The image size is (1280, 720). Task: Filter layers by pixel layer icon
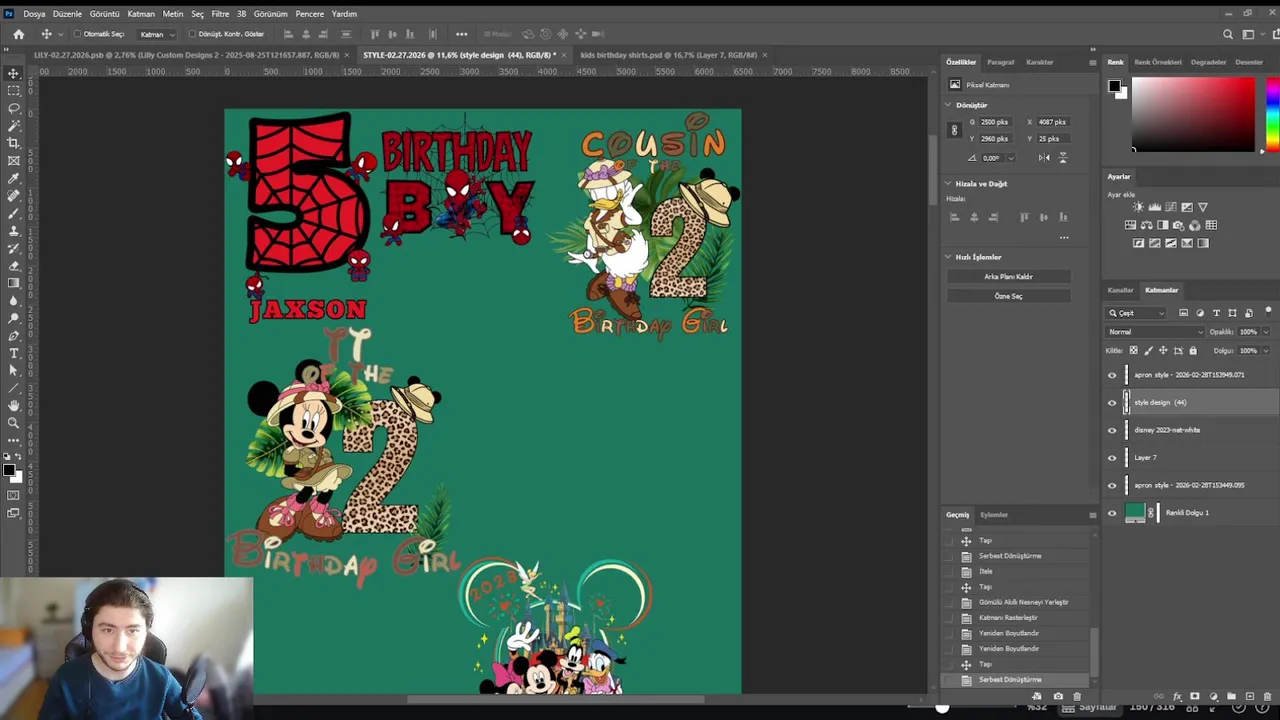pyautogui.click(x=1184, y=313)
